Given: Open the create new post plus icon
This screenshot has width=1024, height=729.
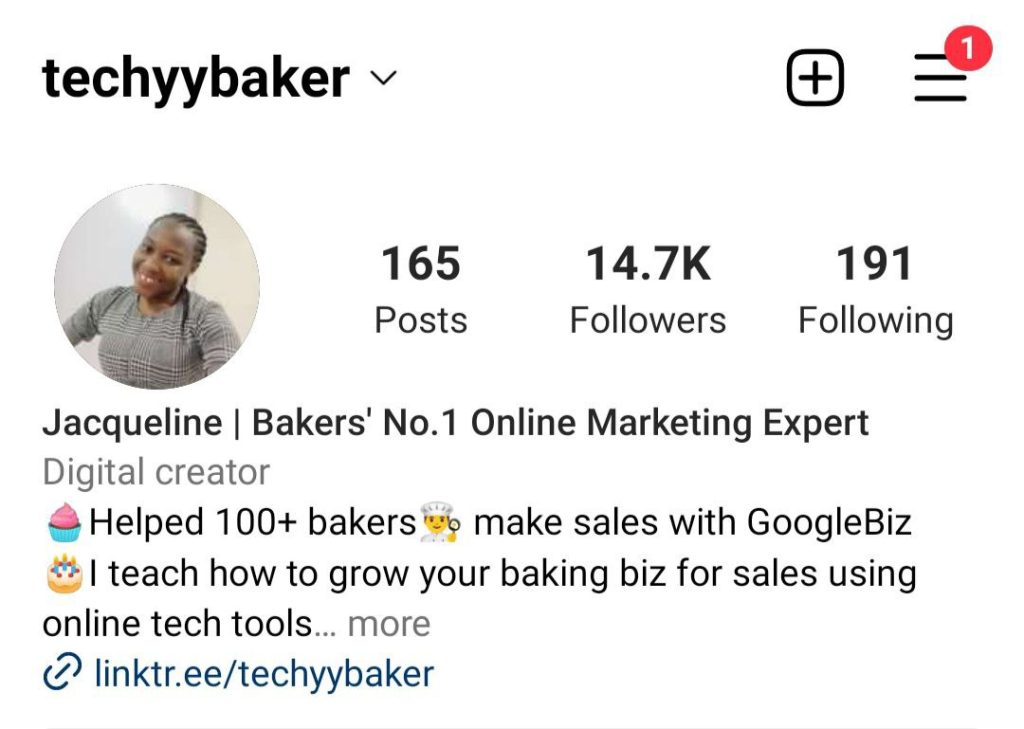Looking at the screenshot, I should [814, 78].
